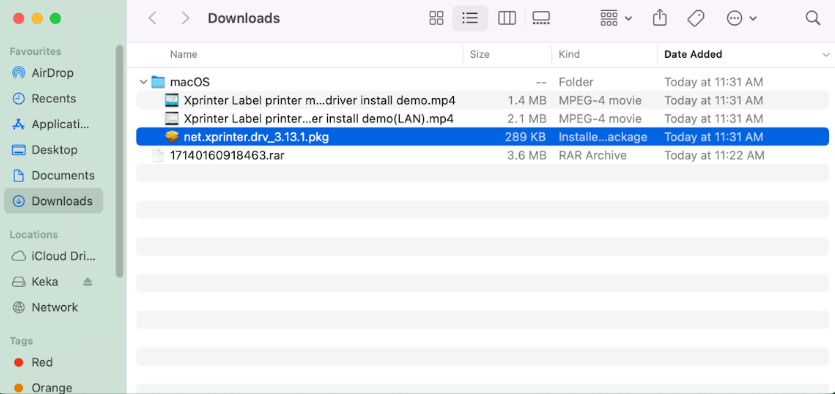
Task: Click the Applications sidebar icon
Action: [x=19, y=124]
